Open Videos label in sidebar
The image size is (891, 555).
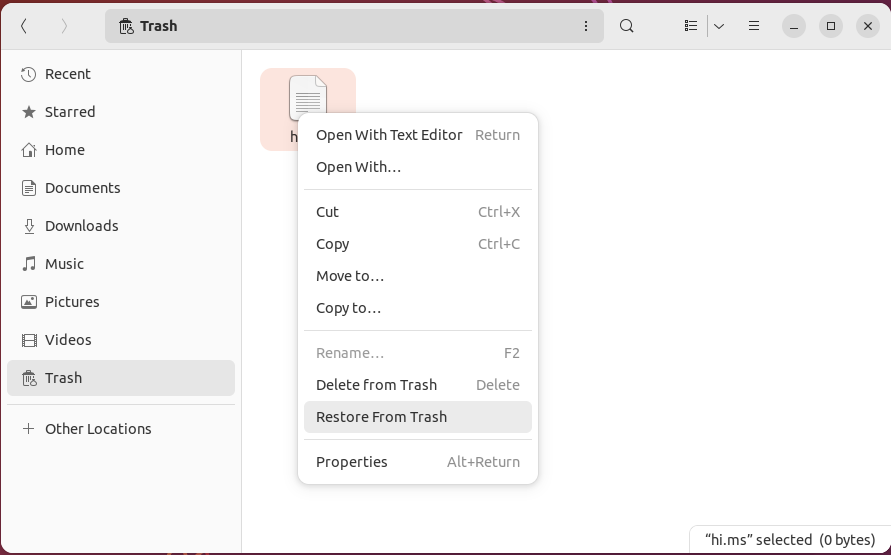point(68,340)
